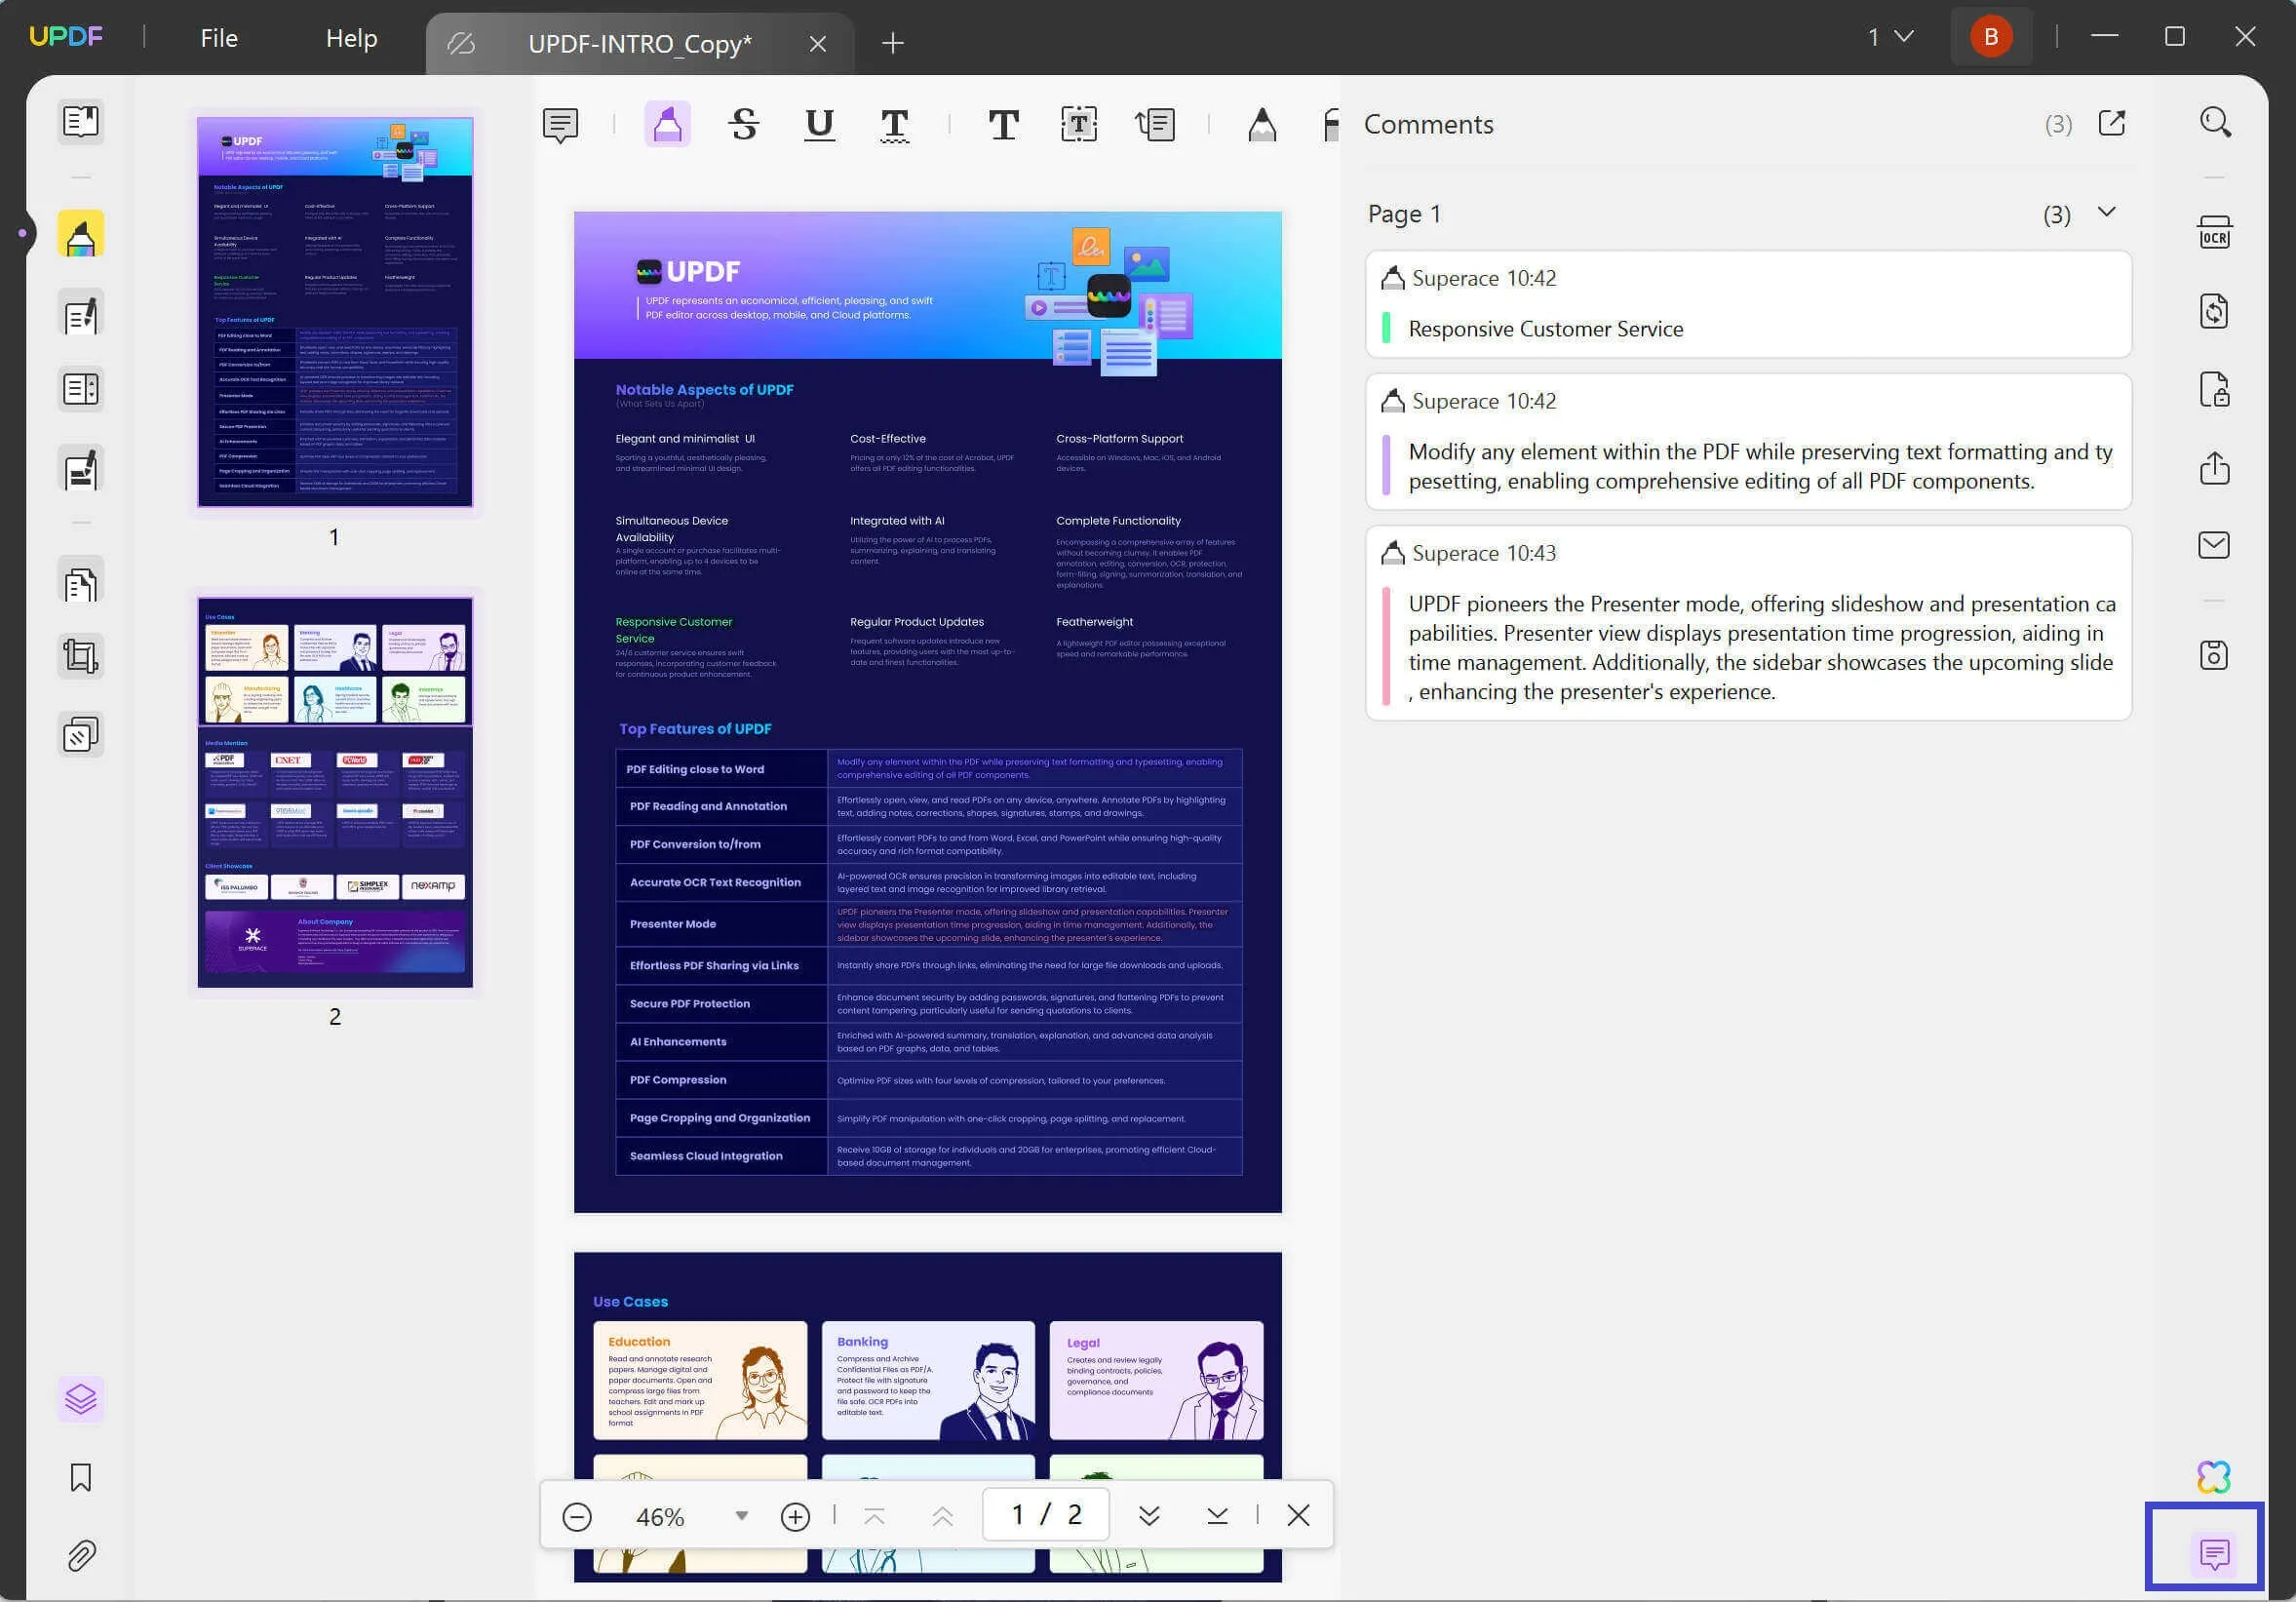Send the file by email
The width and height of the screenshot is (2296, 1602).
(2214, 545)
